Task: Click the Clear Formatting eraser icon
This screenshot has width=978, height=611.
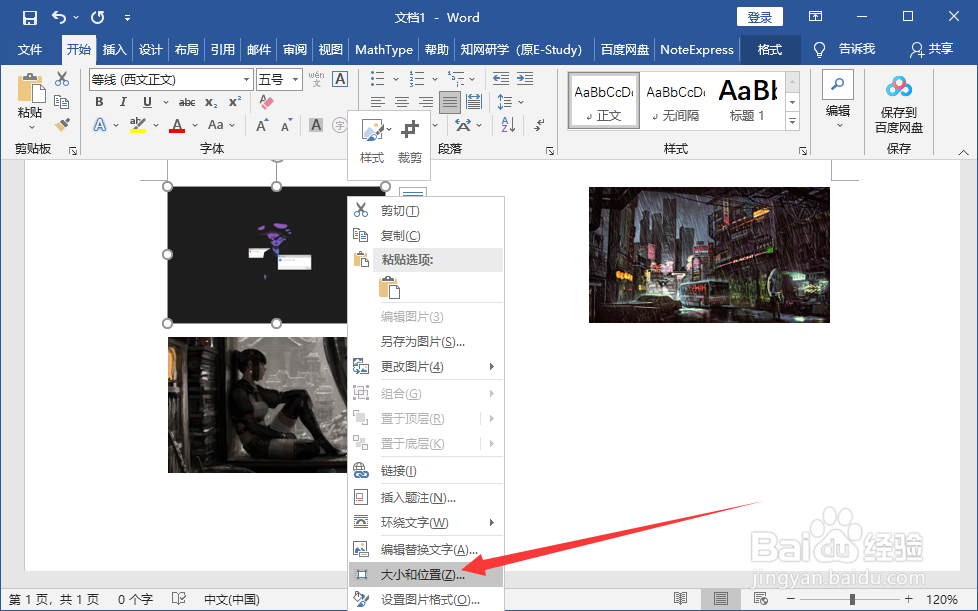Action: point(266,102)
